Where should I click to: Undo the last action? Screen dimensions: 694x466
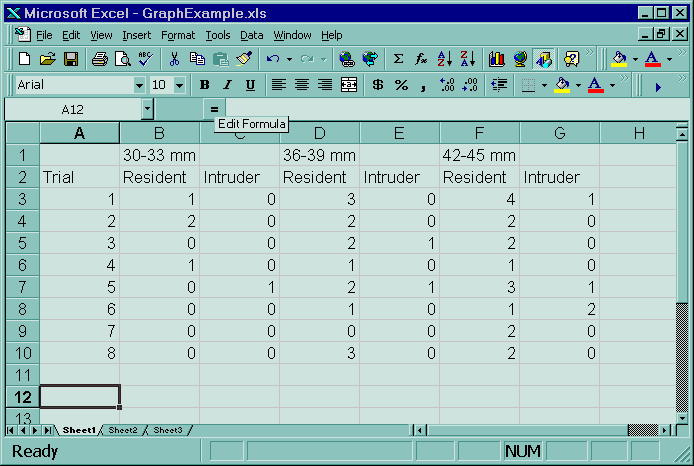(x=273, y=58)
